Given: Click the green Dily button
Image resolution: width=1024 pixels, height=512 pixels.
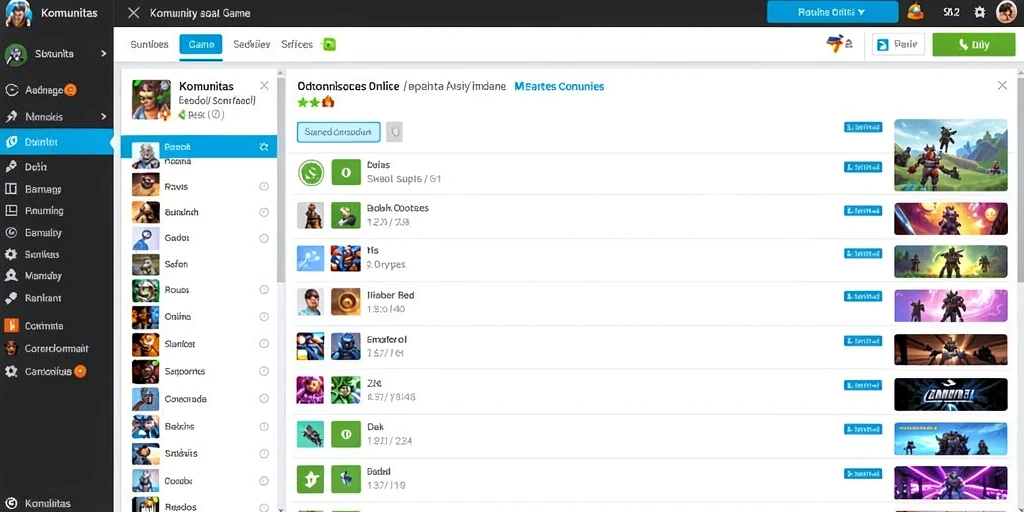Looking at the screenshot, I should [x=974, y=44].
